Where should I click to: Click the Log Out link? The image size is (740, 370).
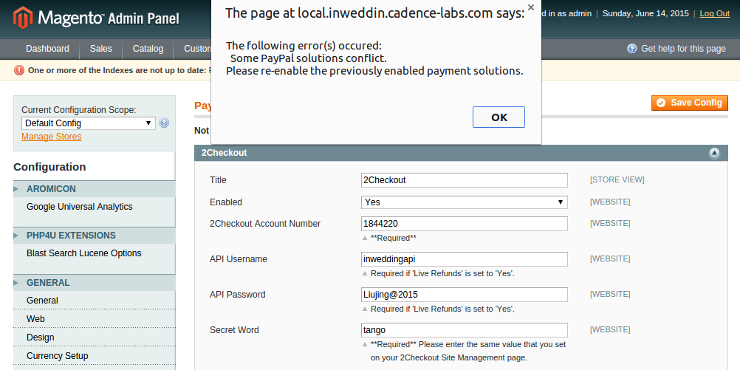(x=715, y=13)
